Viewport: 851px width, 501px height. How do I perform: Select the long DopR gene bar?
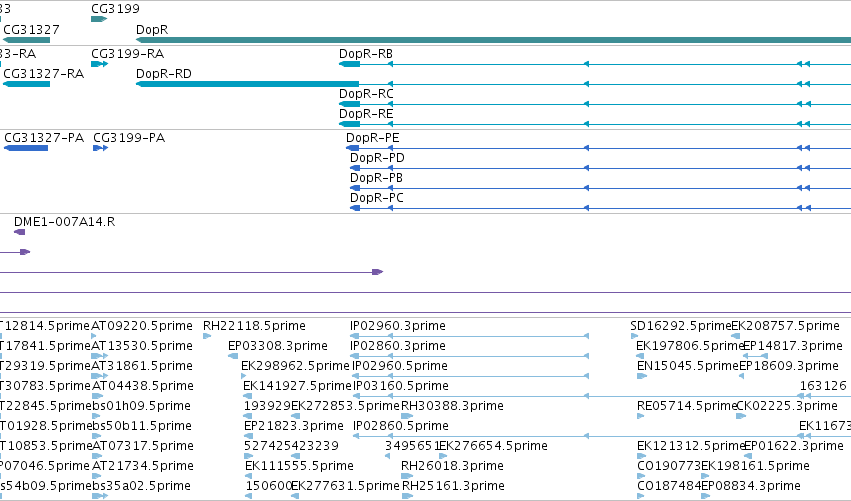pos(493,40)
